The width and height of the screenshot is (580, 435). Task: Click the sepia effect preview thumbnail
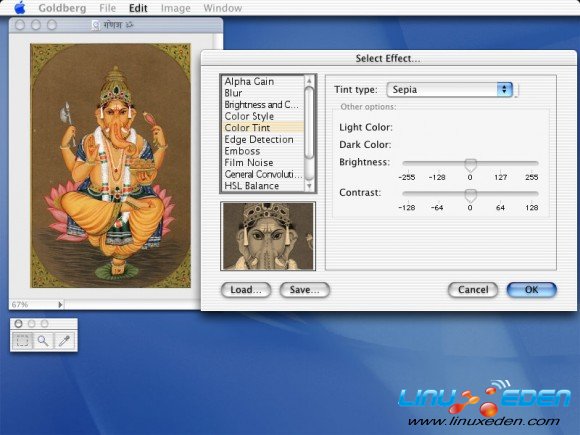pos(268,236)
